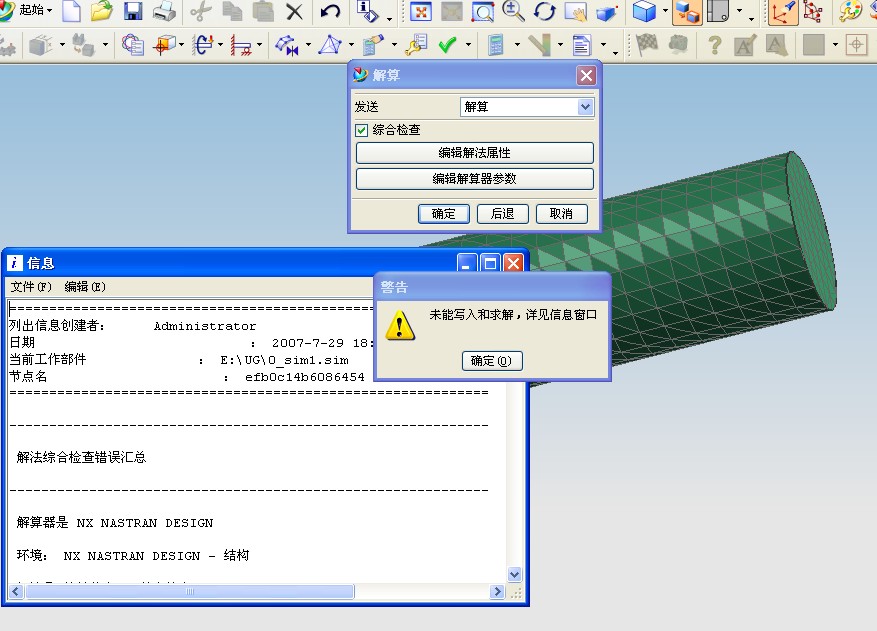
Task: Select the 3D tetrahedral mesh icon
Action: [330, 45]
